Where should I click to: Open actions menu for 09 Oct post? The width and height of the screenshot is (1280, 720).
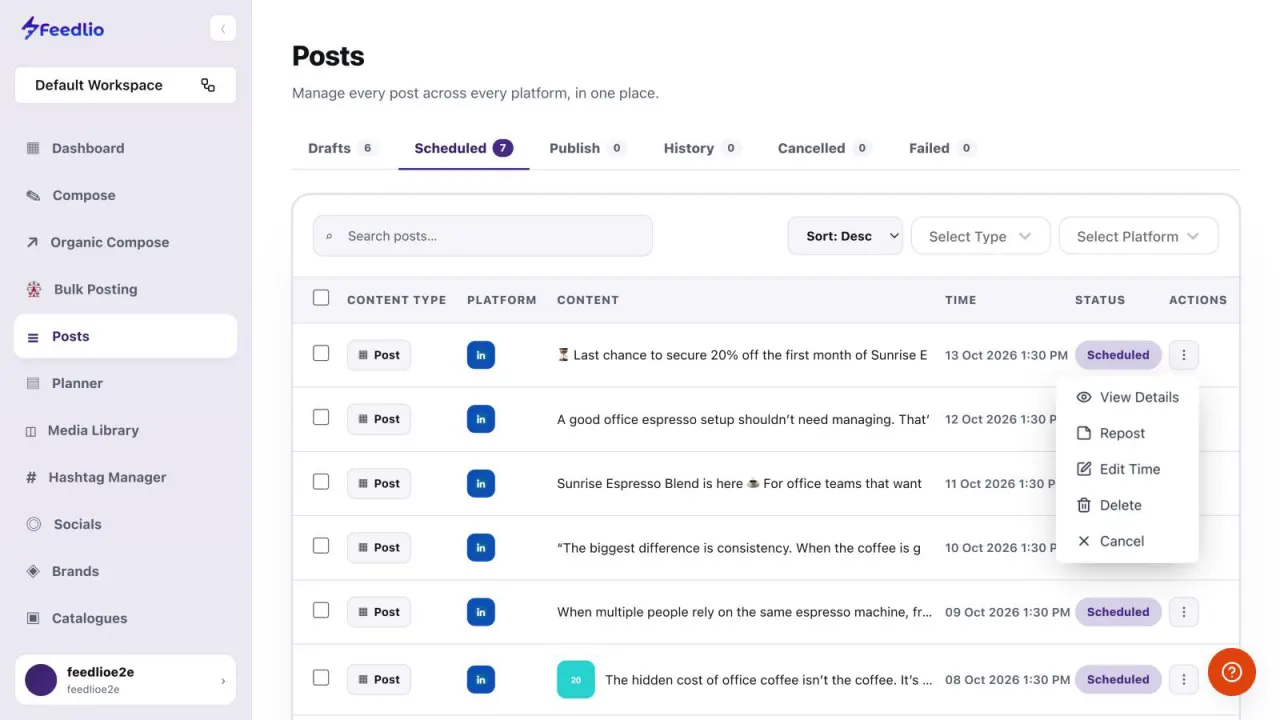point(1184,612)
